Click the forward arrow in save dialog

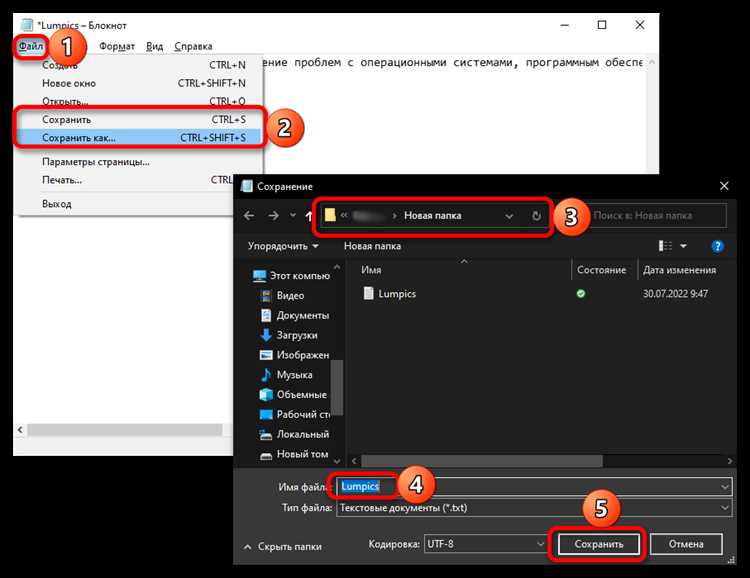(x=273, y=216)
